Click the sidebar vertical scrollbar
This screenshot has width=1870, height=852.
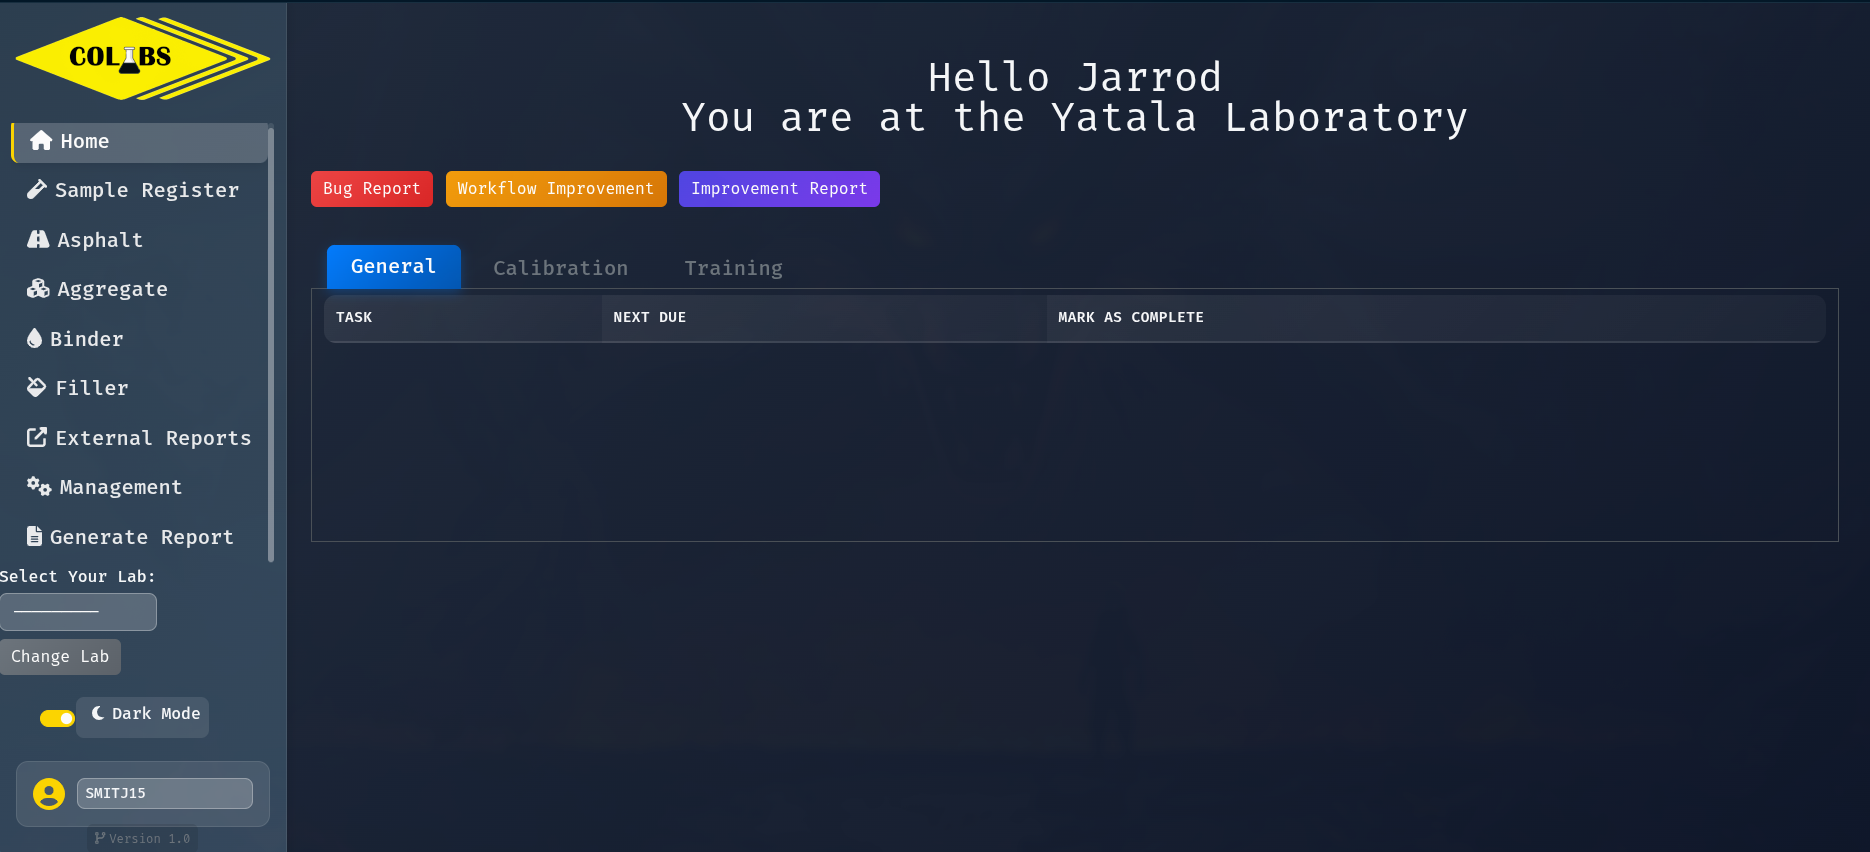coord(271,345)
